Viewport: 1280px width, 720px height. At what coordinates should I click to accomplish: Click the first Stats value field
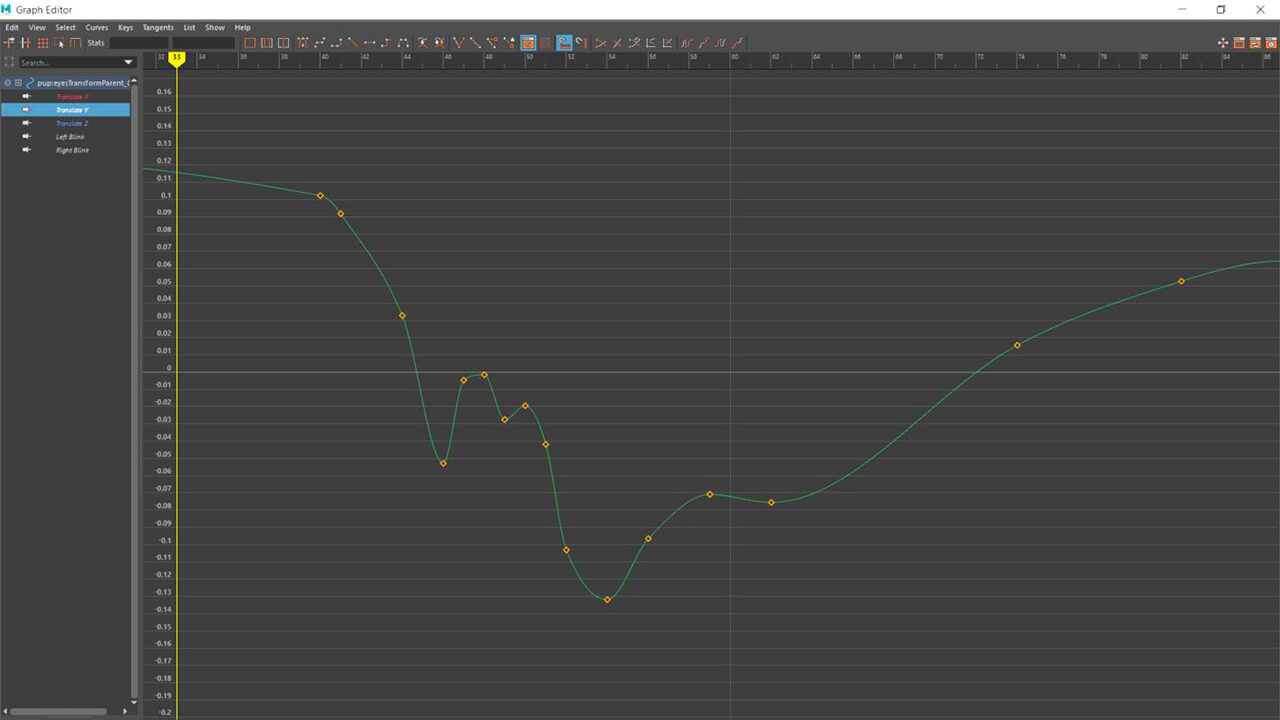[139, 43]
